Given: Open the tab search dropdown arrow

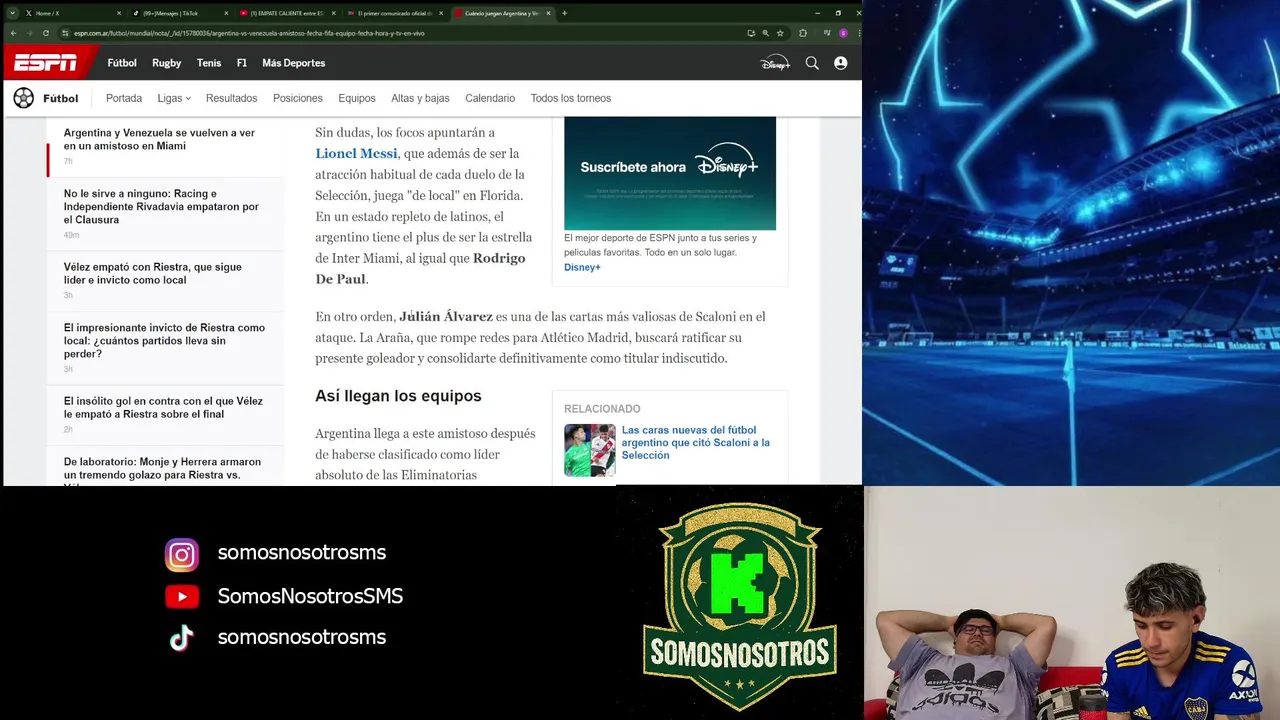Looking at the screenshot, I should point(12,13).
